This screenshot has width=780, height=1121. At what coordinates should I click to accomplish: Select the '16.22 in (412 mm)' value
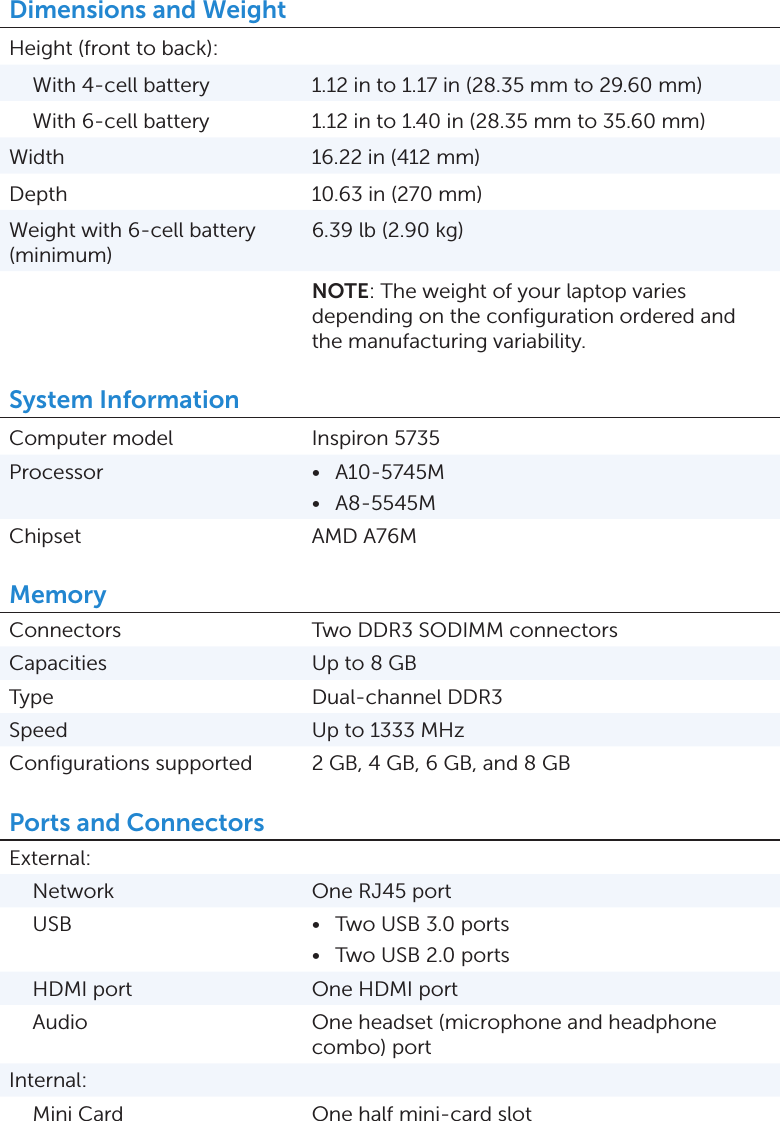click(395, 157)
